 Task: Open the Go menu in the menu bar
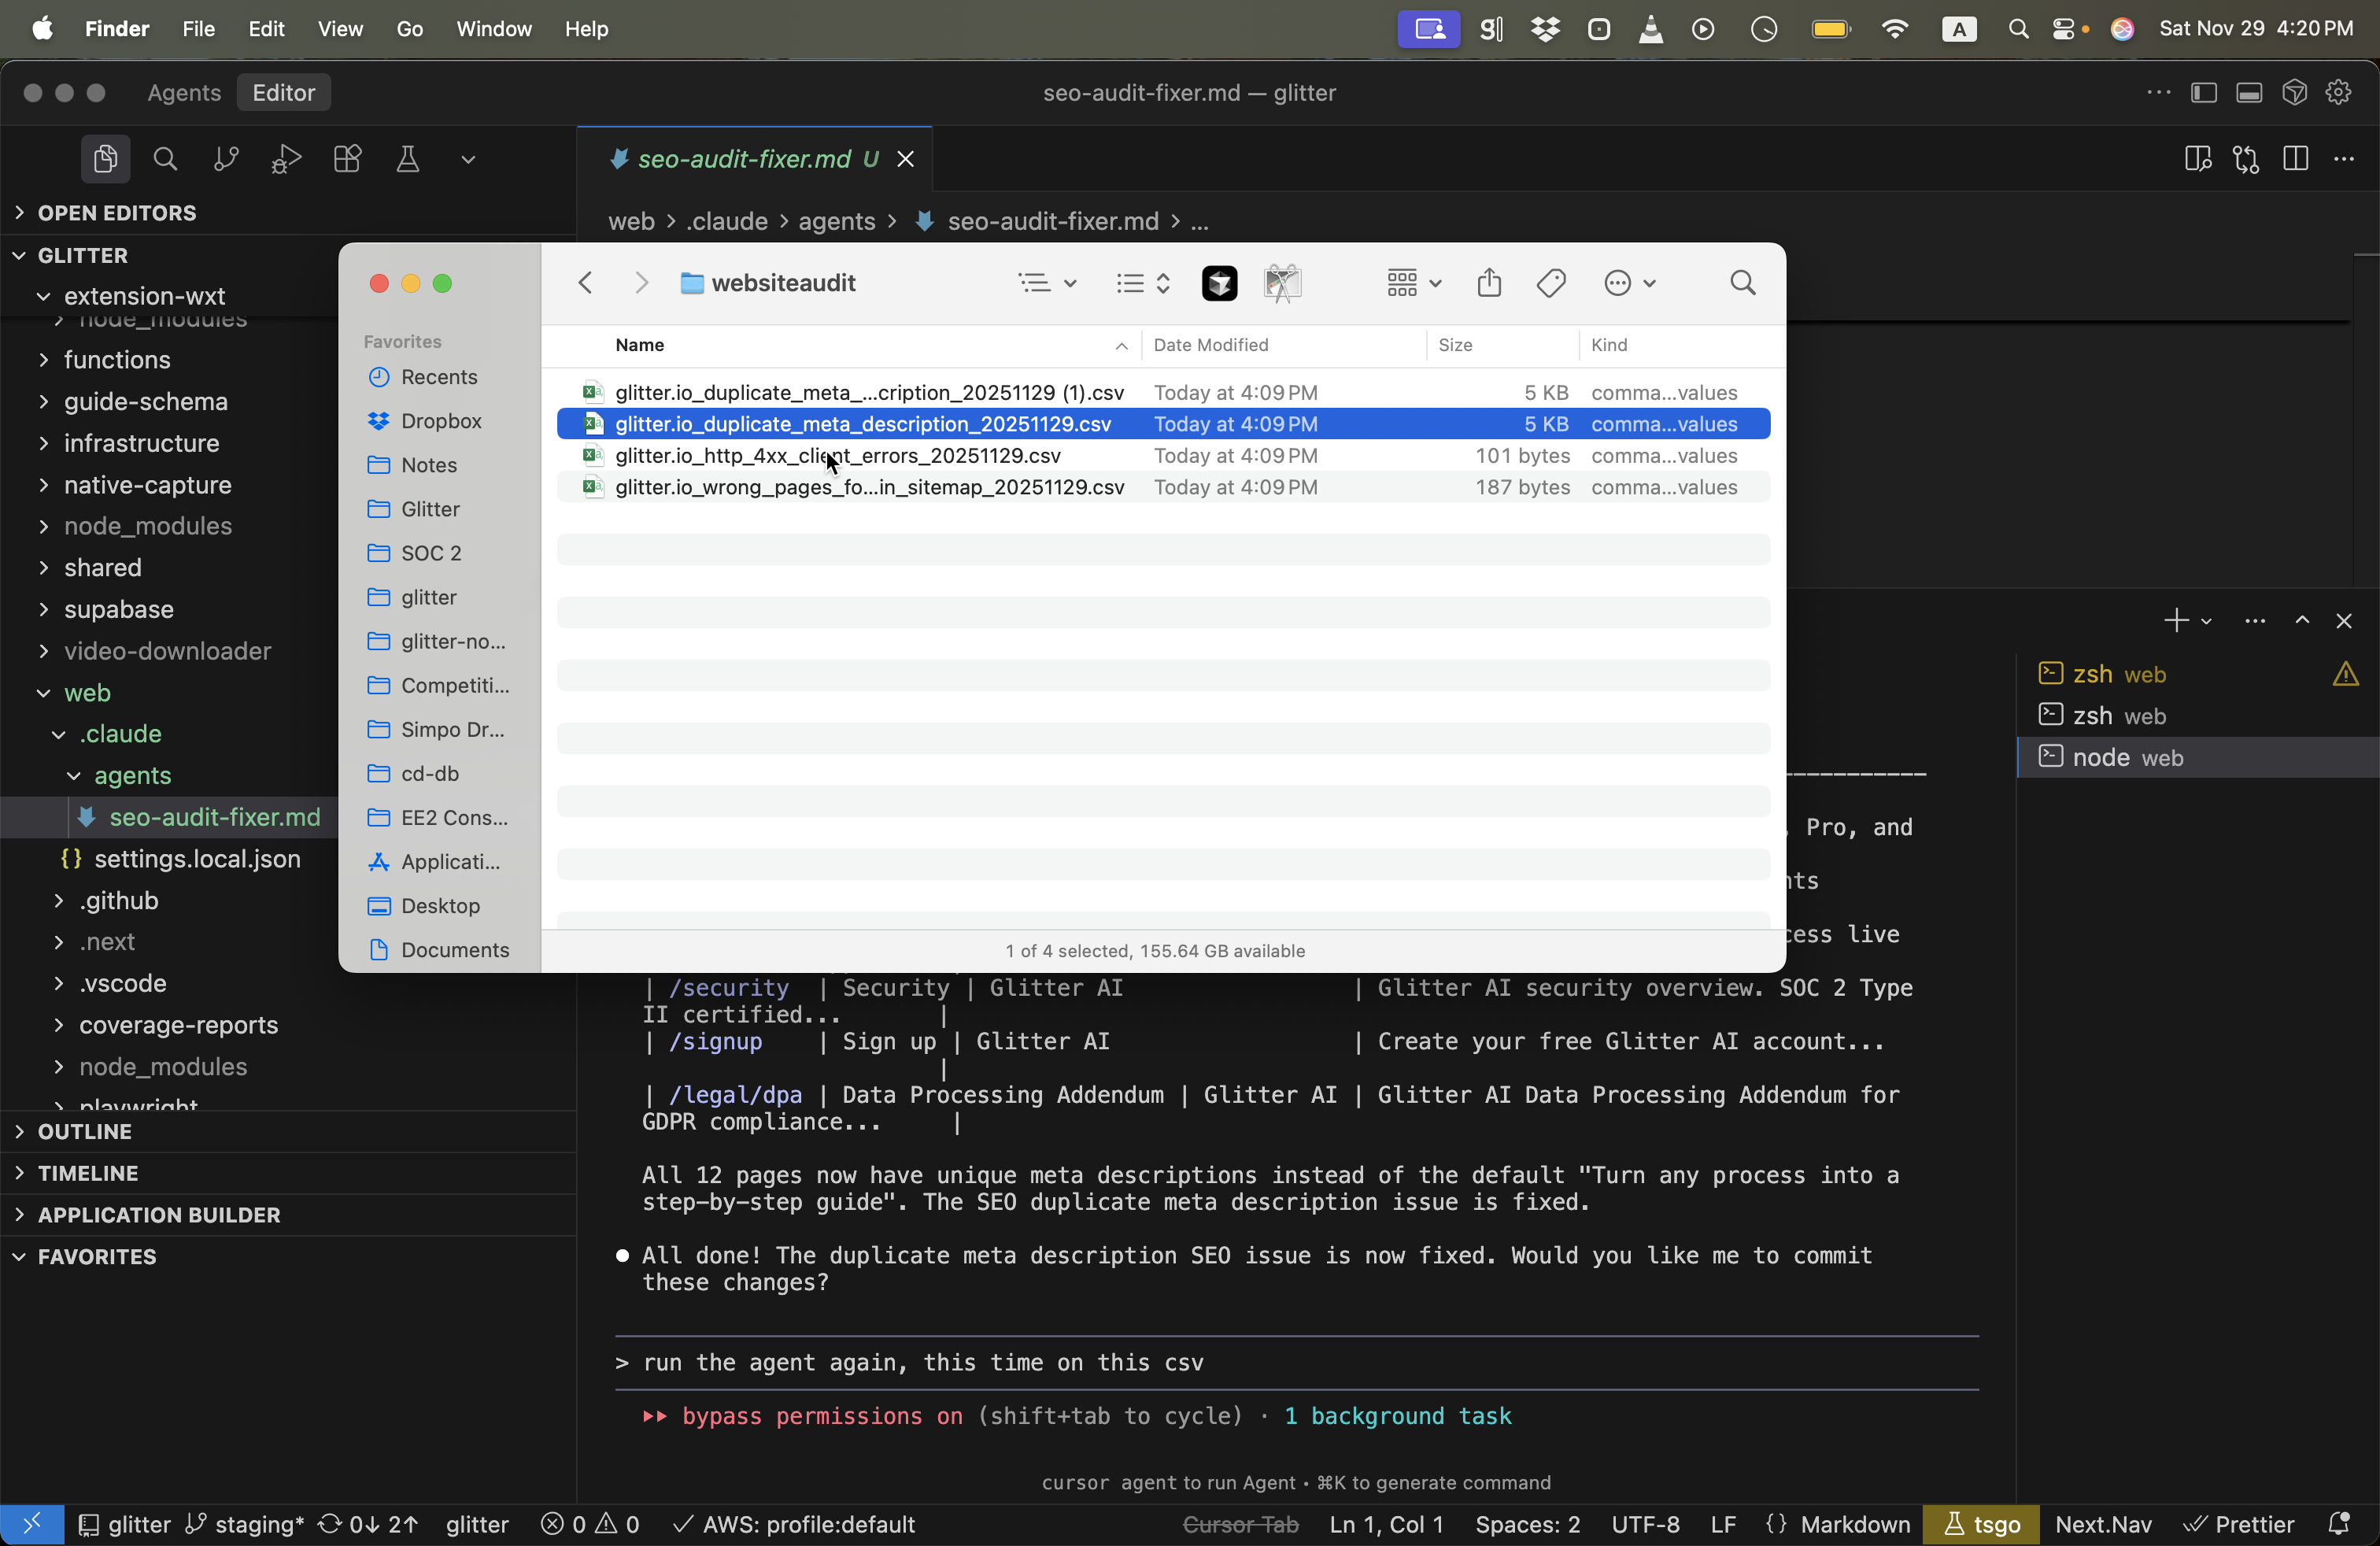point(409,29)
